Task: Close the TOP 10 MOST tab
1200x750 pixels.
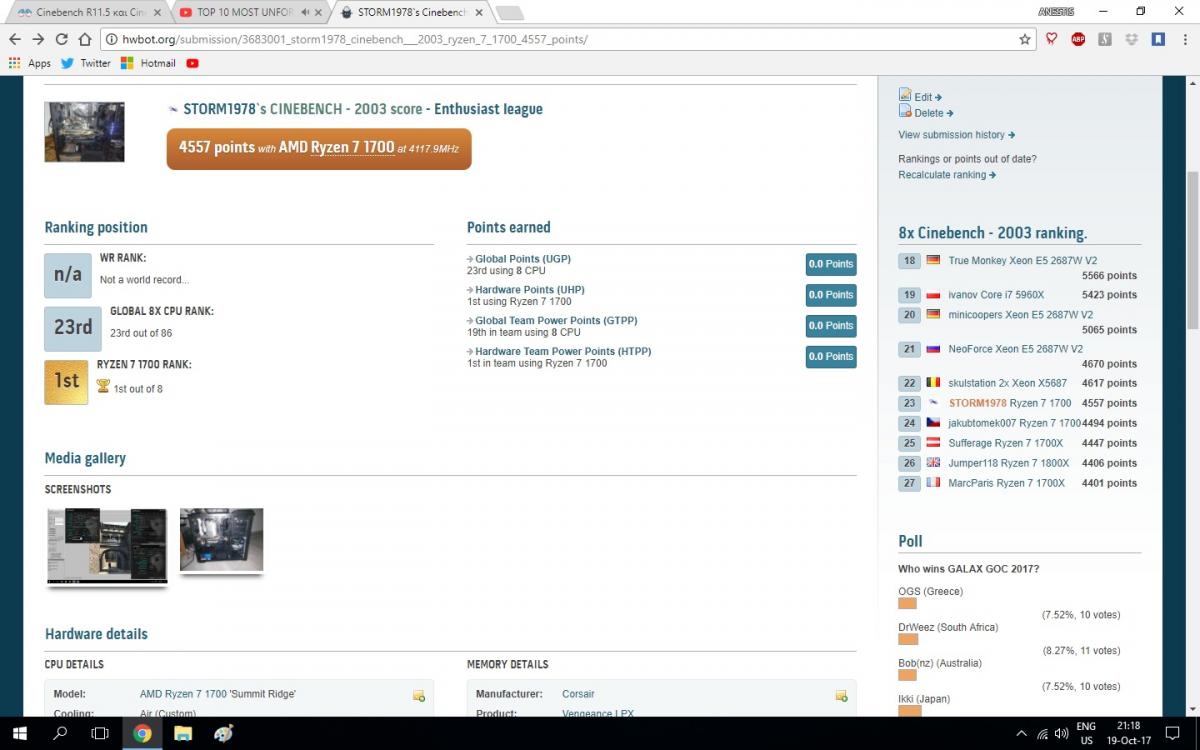Action: (x=319, y=12)
